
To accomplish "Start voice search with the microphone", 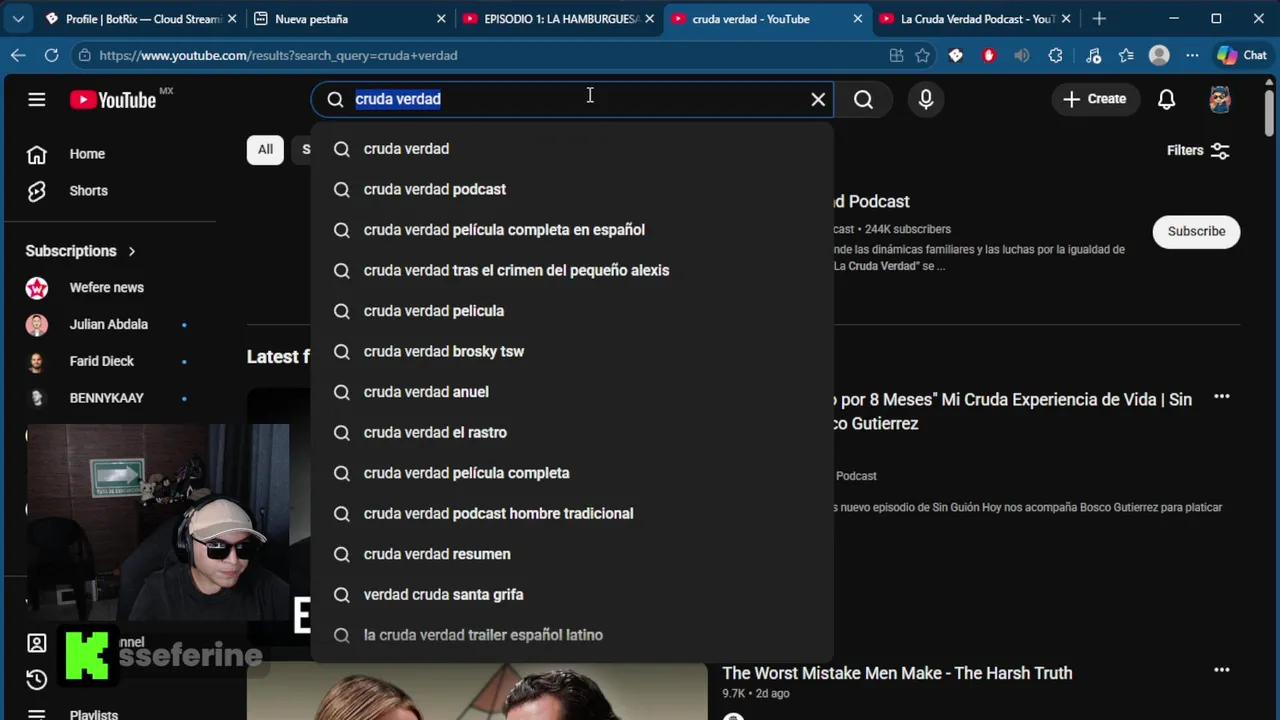I will pos(926,99).
